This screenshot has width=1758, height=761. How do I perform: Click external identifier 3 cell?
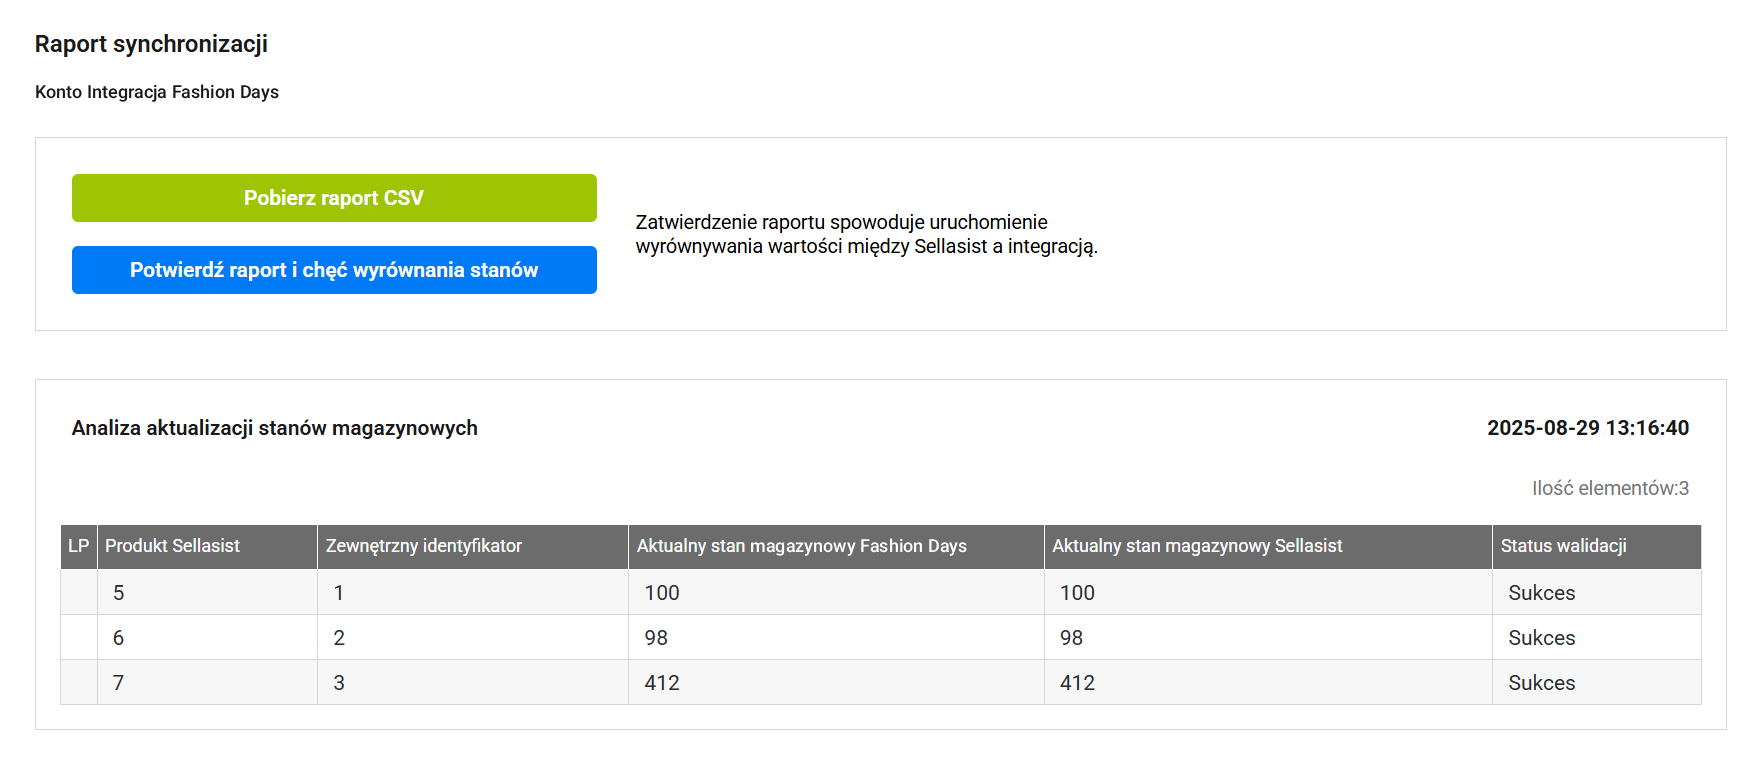pyautogui.click(x=339, y=683)
